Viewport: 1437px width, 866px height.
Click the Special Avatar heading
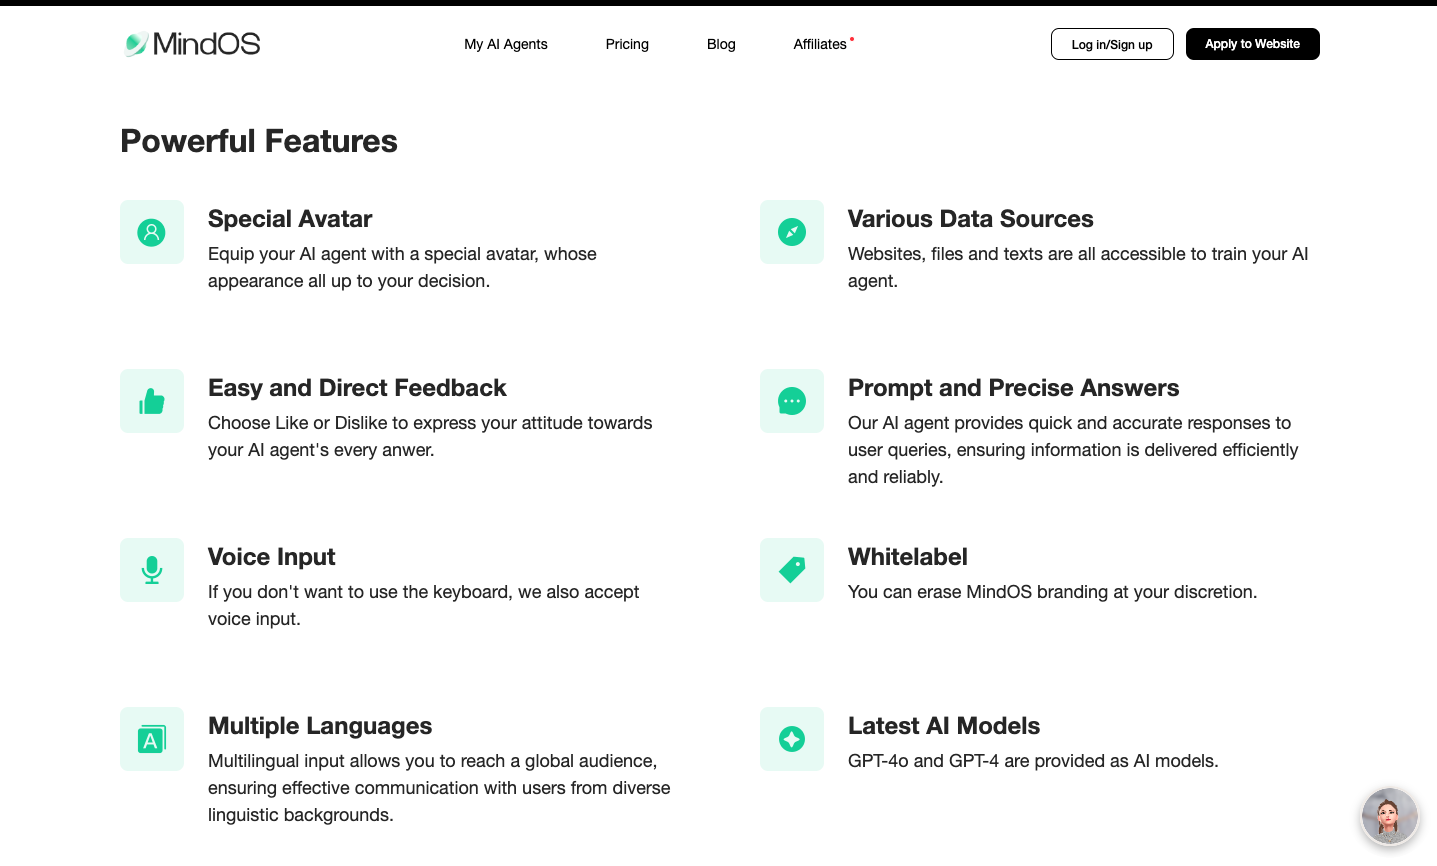coord(290,219)
